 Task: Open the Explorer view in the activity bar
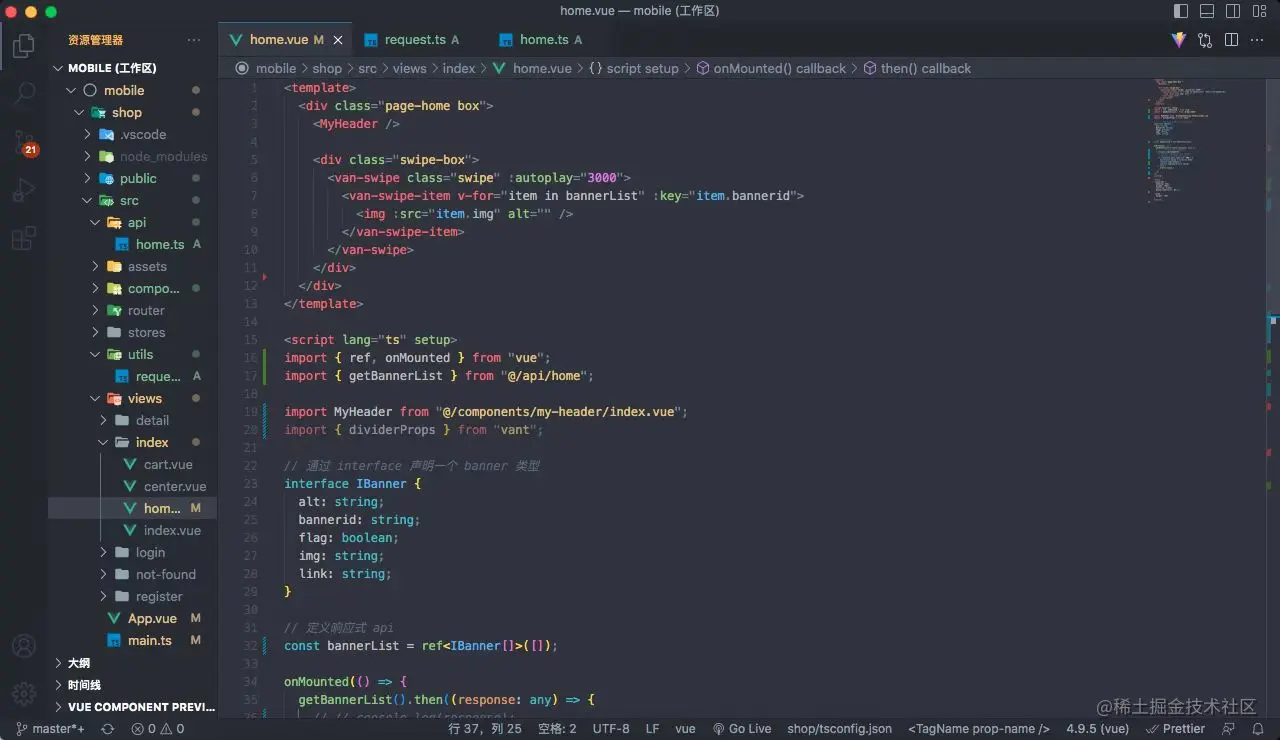[23, 45]
